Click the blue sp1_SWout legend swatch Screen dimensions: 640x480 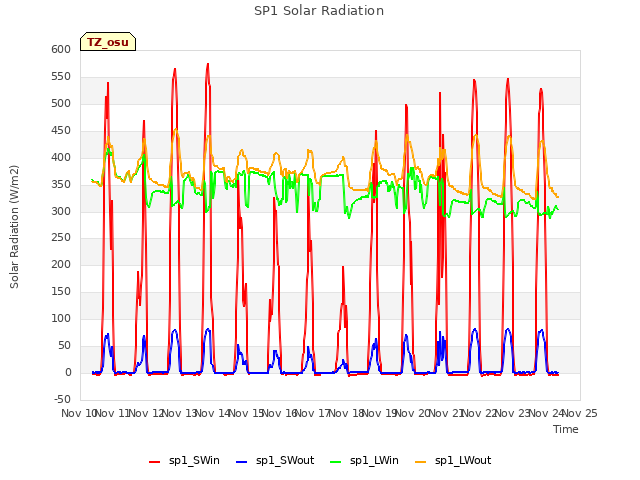(x=242, y=462)
